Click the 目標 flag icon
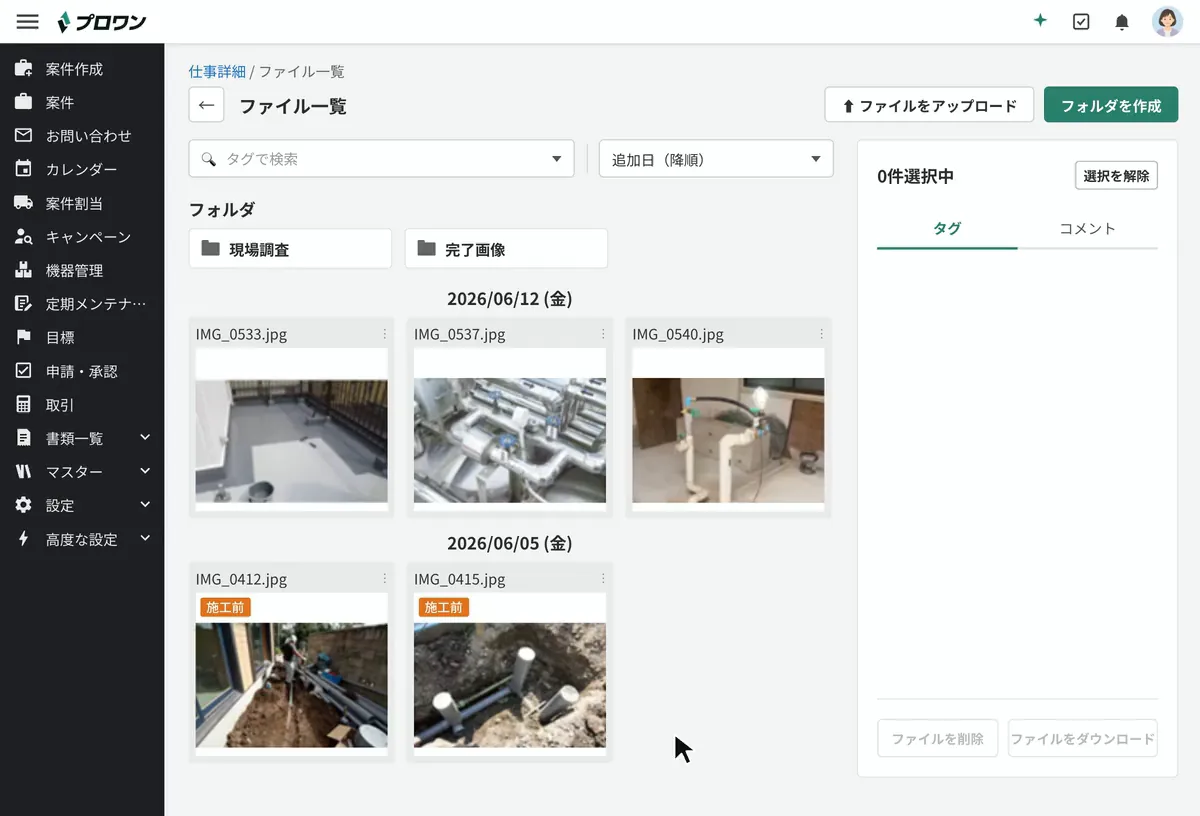 [23, 337]
